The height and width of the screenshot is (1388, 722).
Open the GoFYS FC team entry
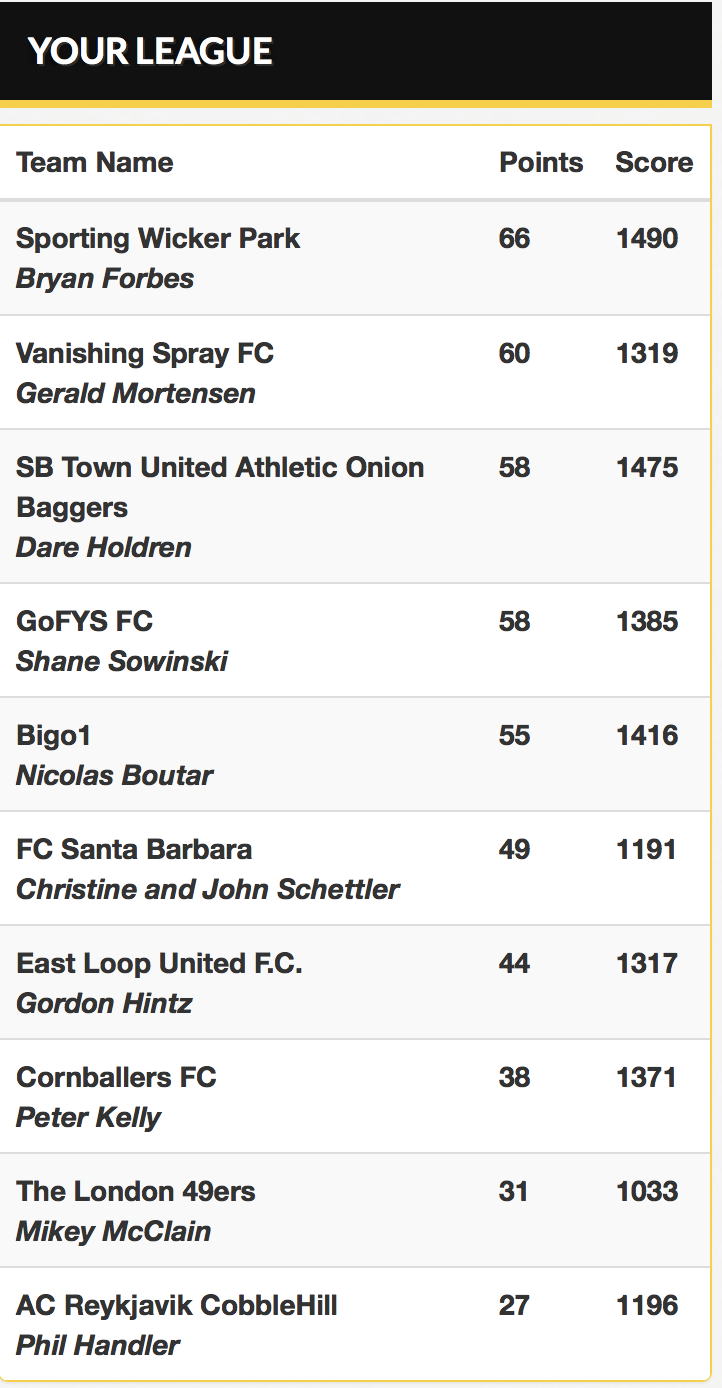tap(85, 621)
